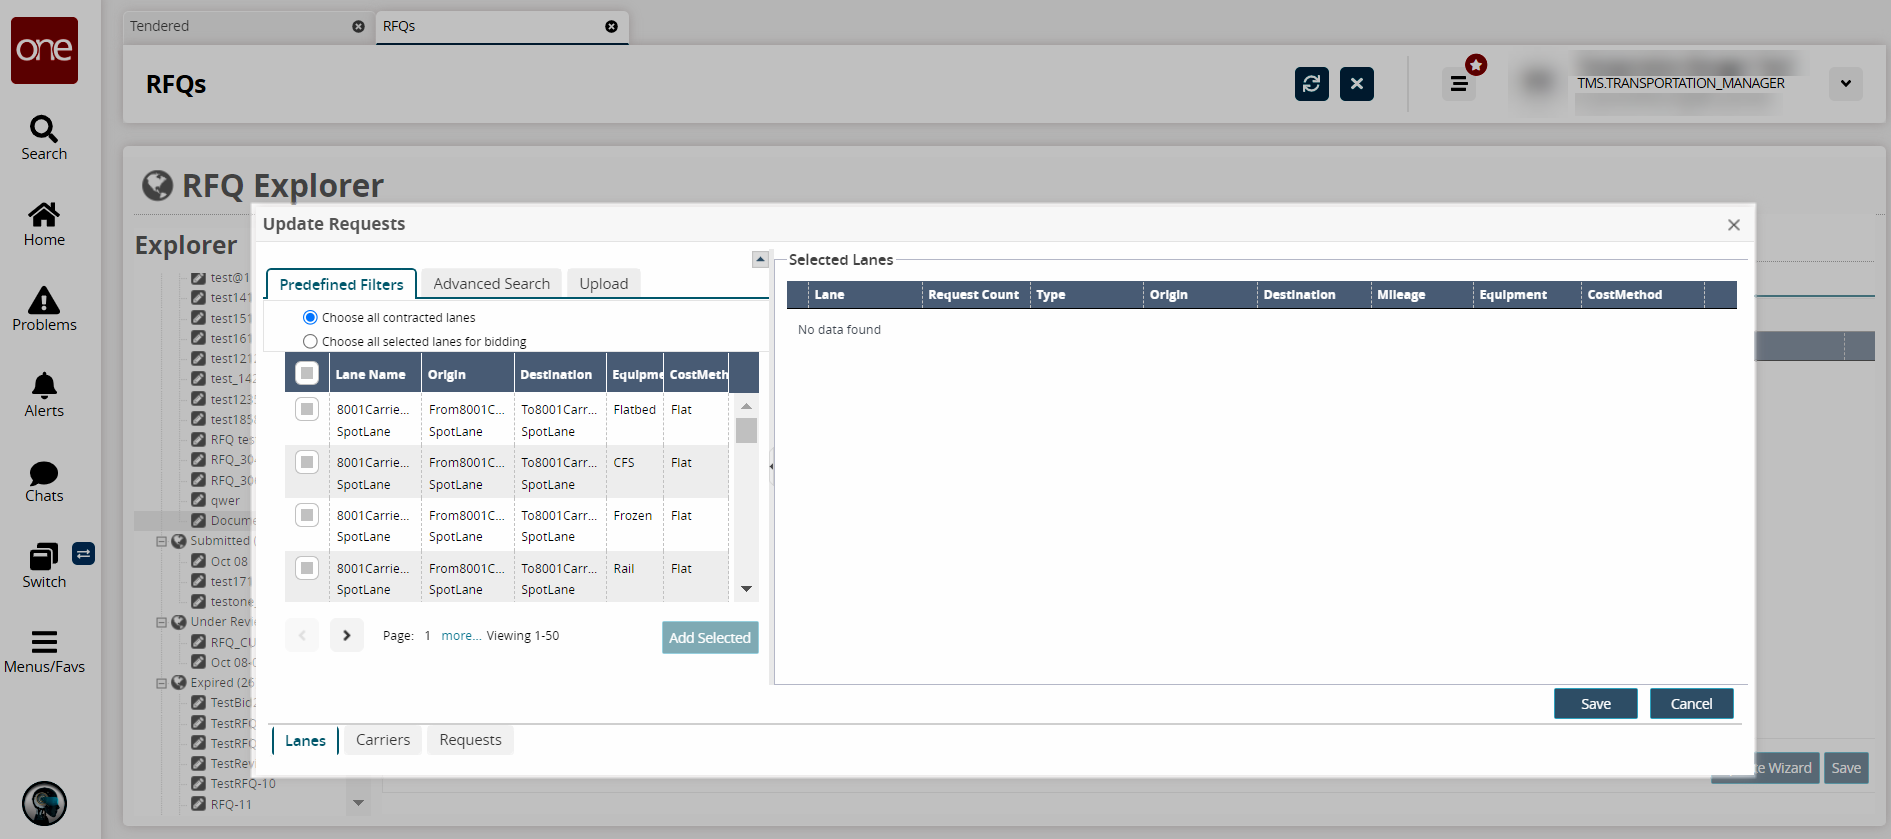The height and width of the screenshot is (839, 1891).
Task: Collapse the Under Review tree node
Action: (x=161, y=622)
